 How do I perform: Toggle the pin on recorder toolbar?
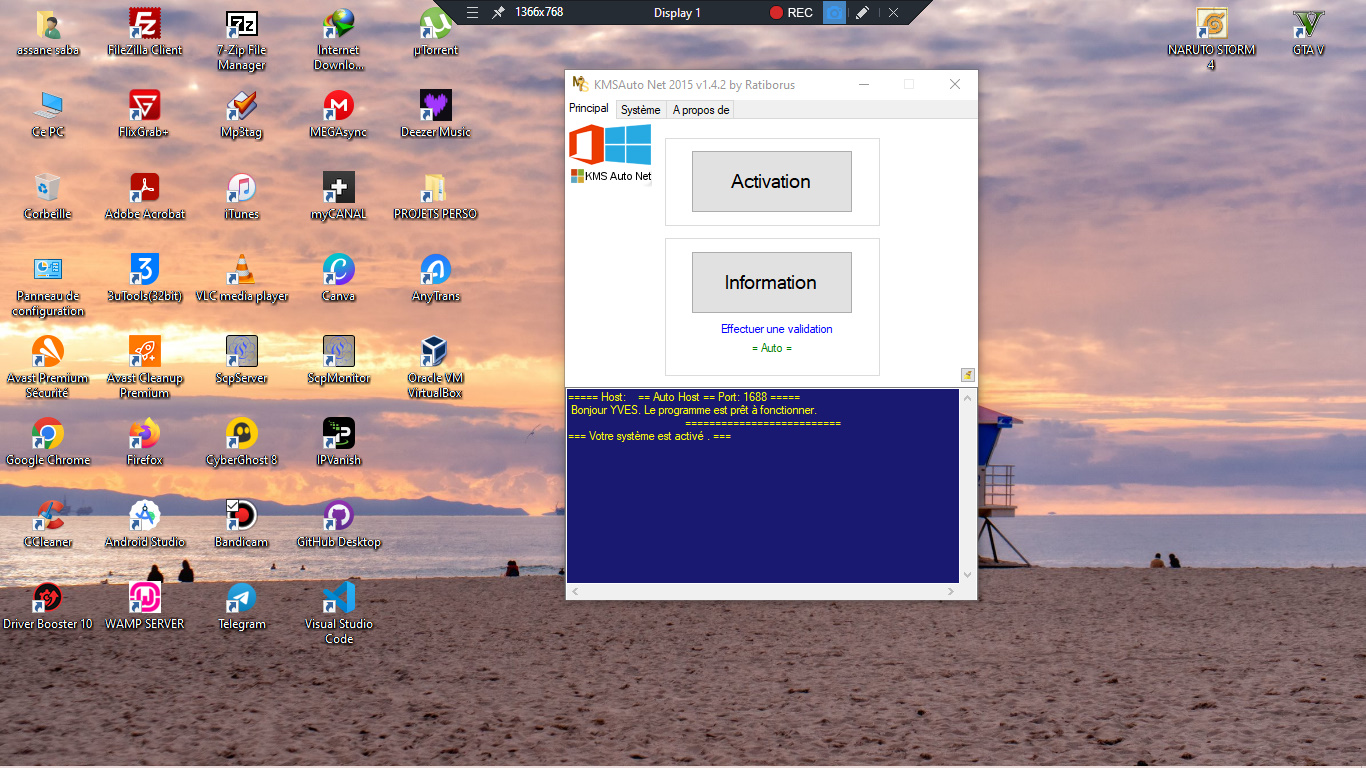(498, 12)
